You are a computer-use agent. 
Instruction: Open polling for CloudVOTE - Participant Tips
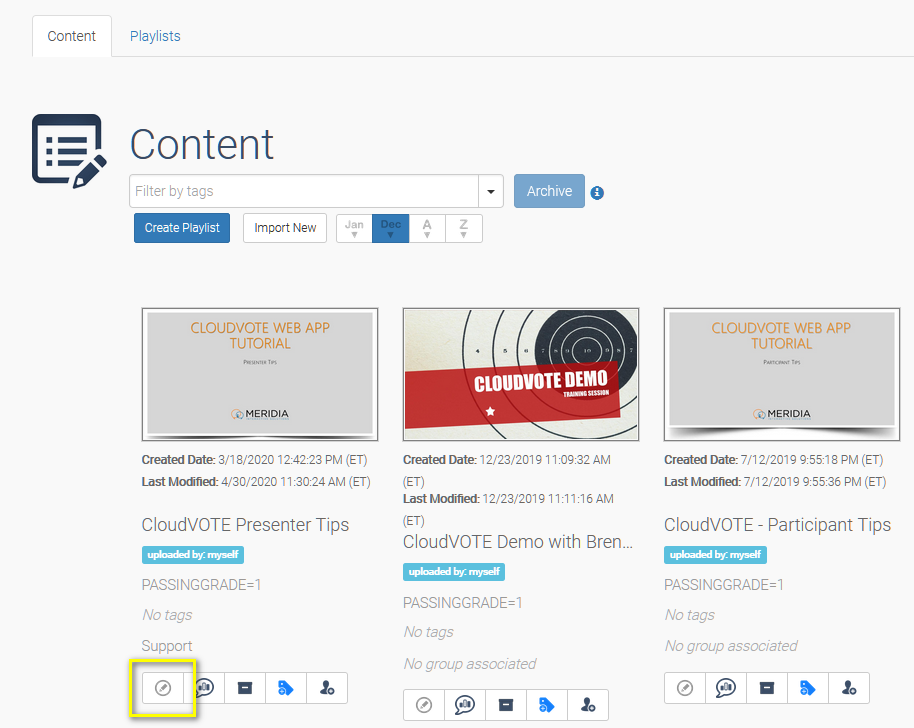point(726,688)
